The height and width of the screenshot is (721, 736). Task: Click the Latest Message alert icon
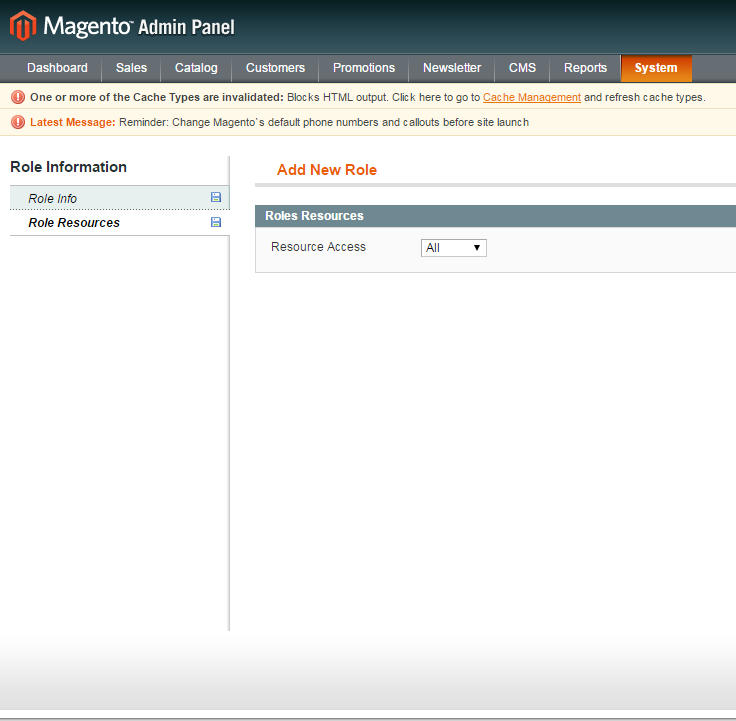18,122
